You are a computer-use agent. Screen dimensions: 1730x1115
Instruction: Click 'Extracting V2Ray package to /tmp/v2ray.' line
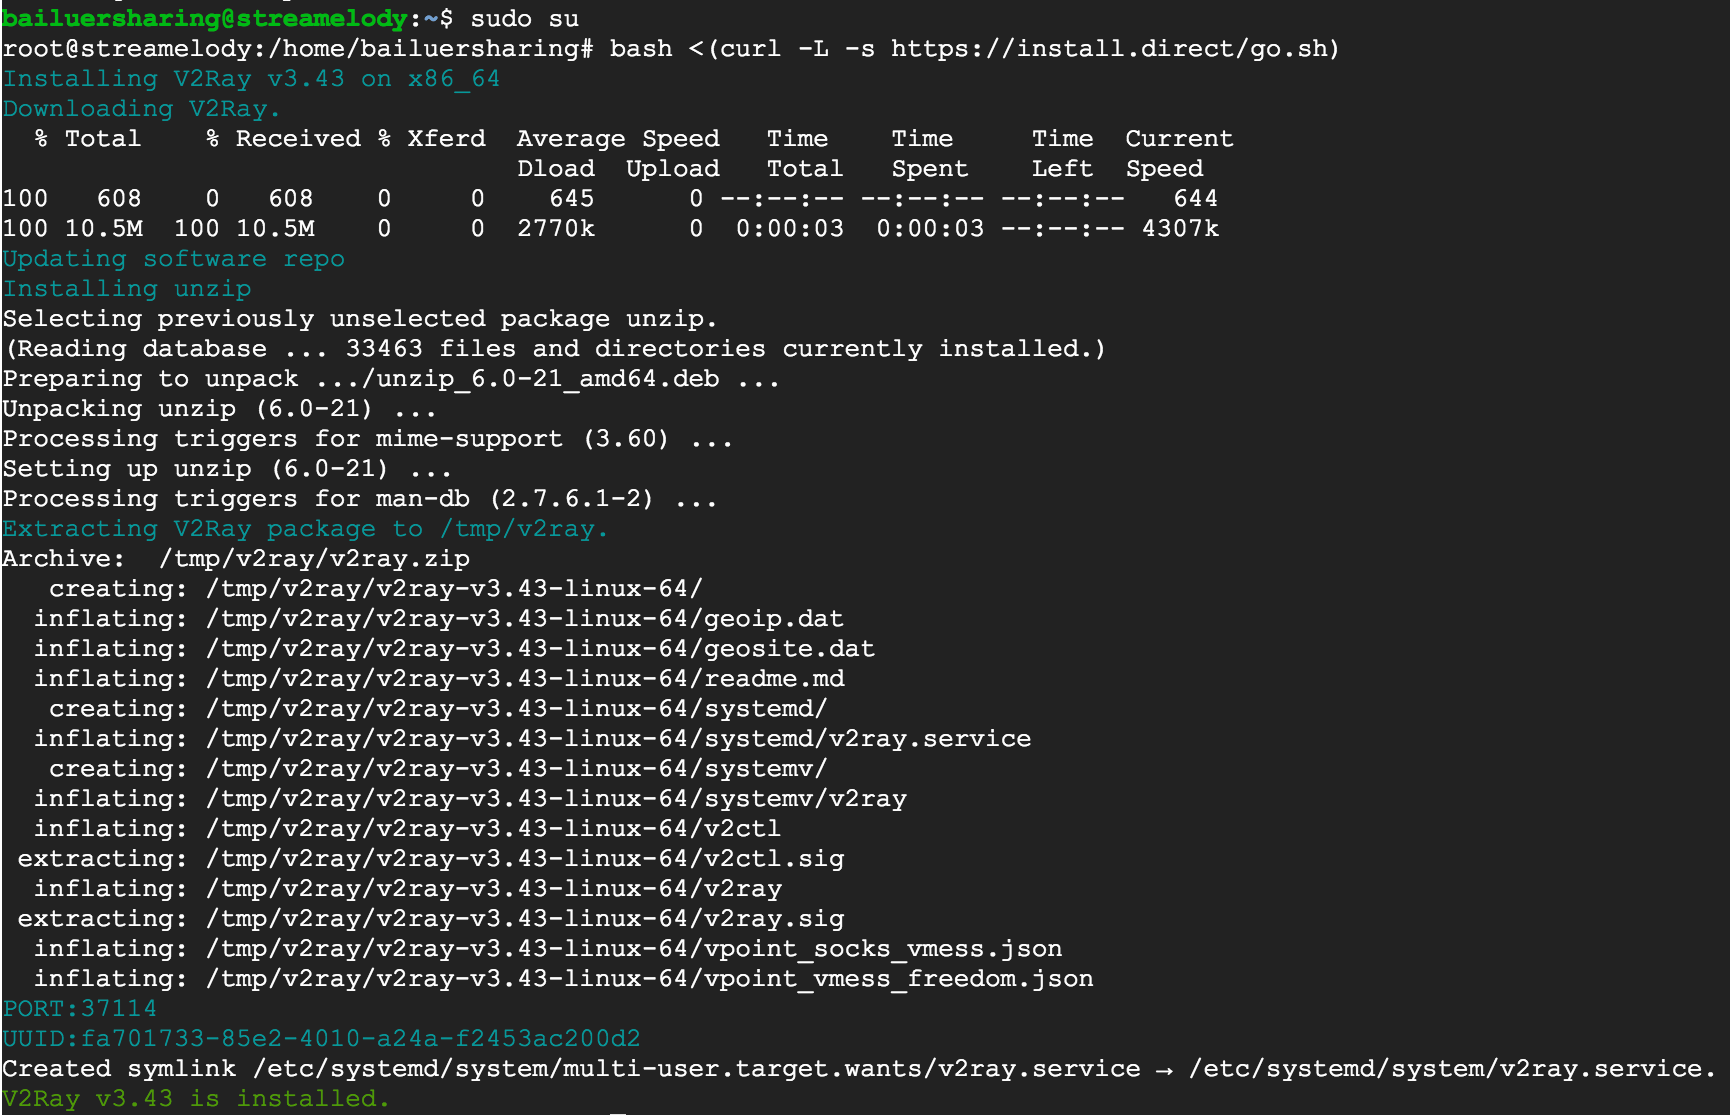(x=305, y=529)
